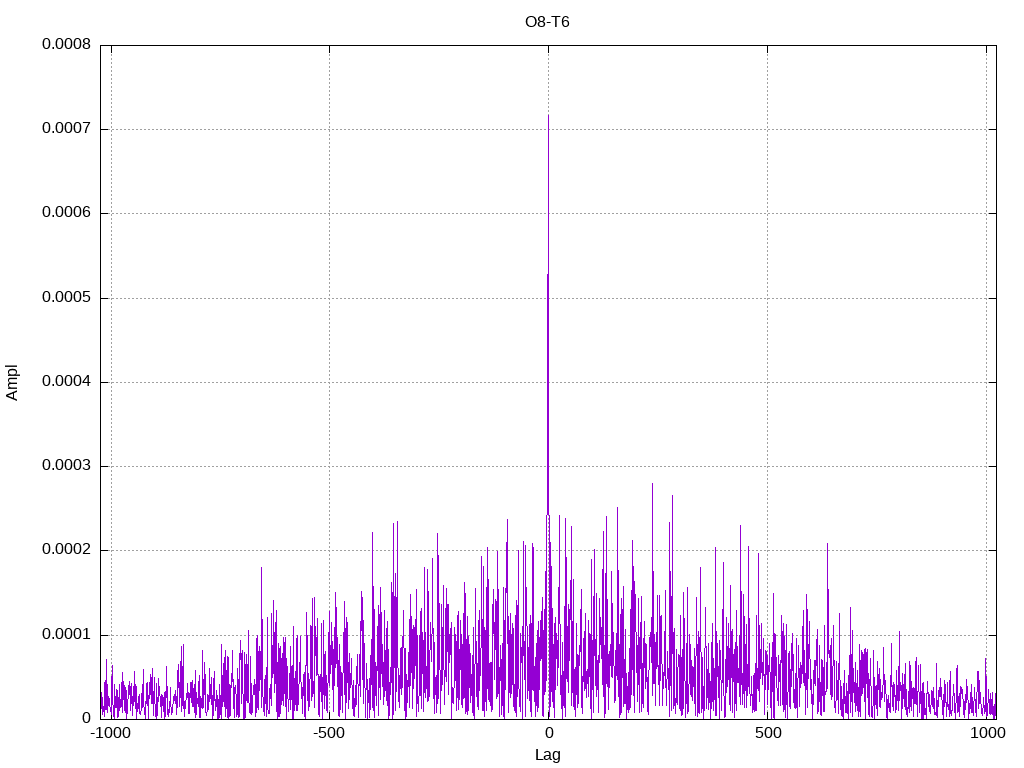Screen dimensions: 1024x768
Task: Click the Lag x-axis label
Action: pos(548,755)
